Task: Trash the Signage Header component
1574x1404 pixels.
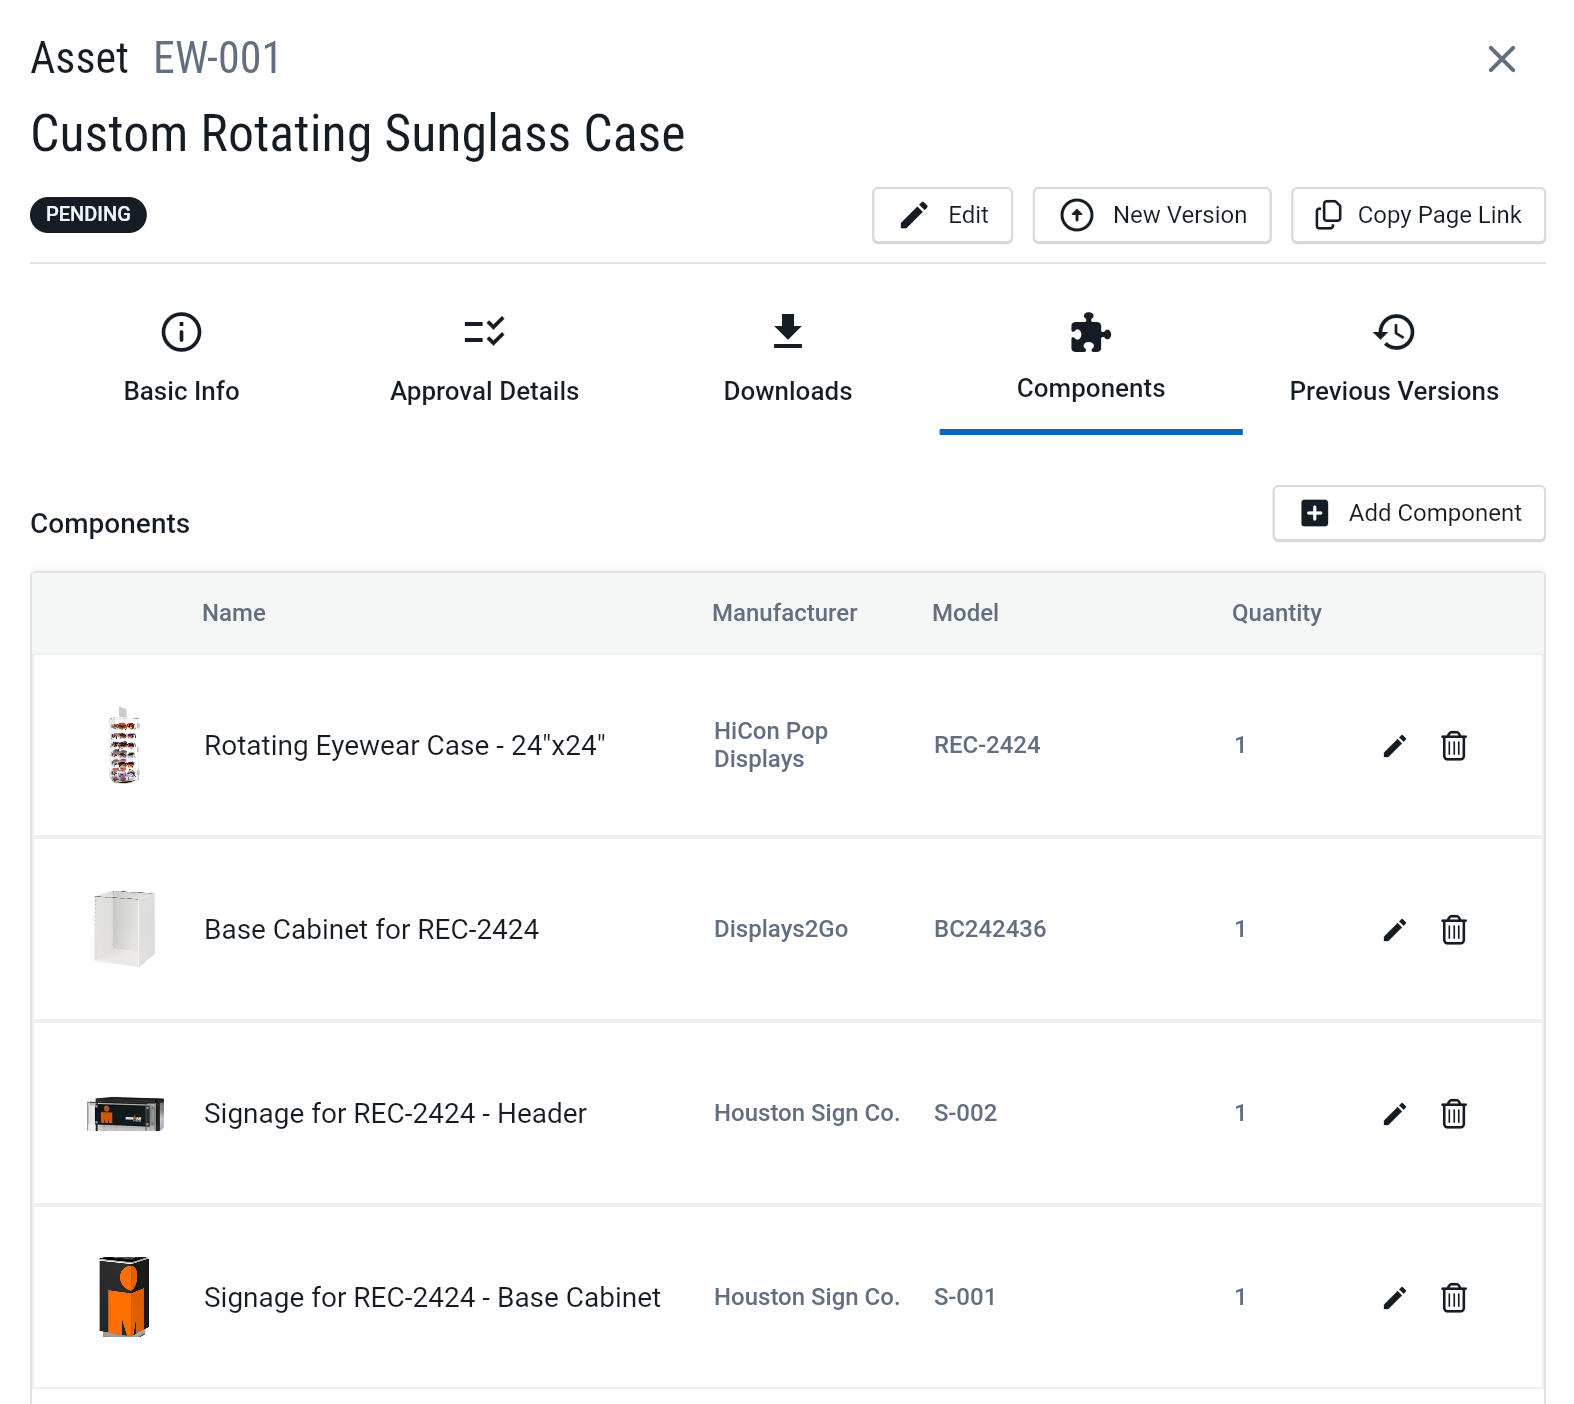Action: 1453,1114
